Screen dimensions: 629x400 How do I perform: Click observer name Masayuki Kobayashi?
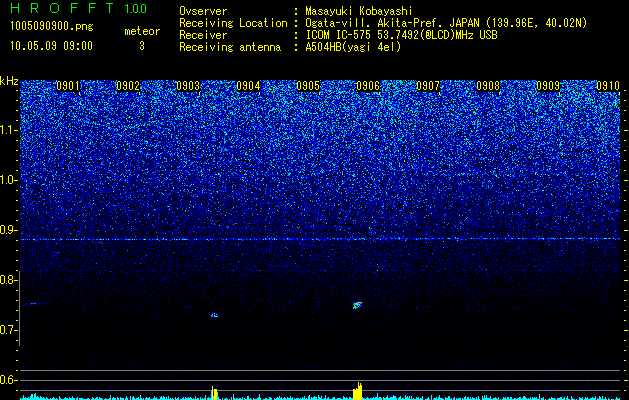pos(359,11)
